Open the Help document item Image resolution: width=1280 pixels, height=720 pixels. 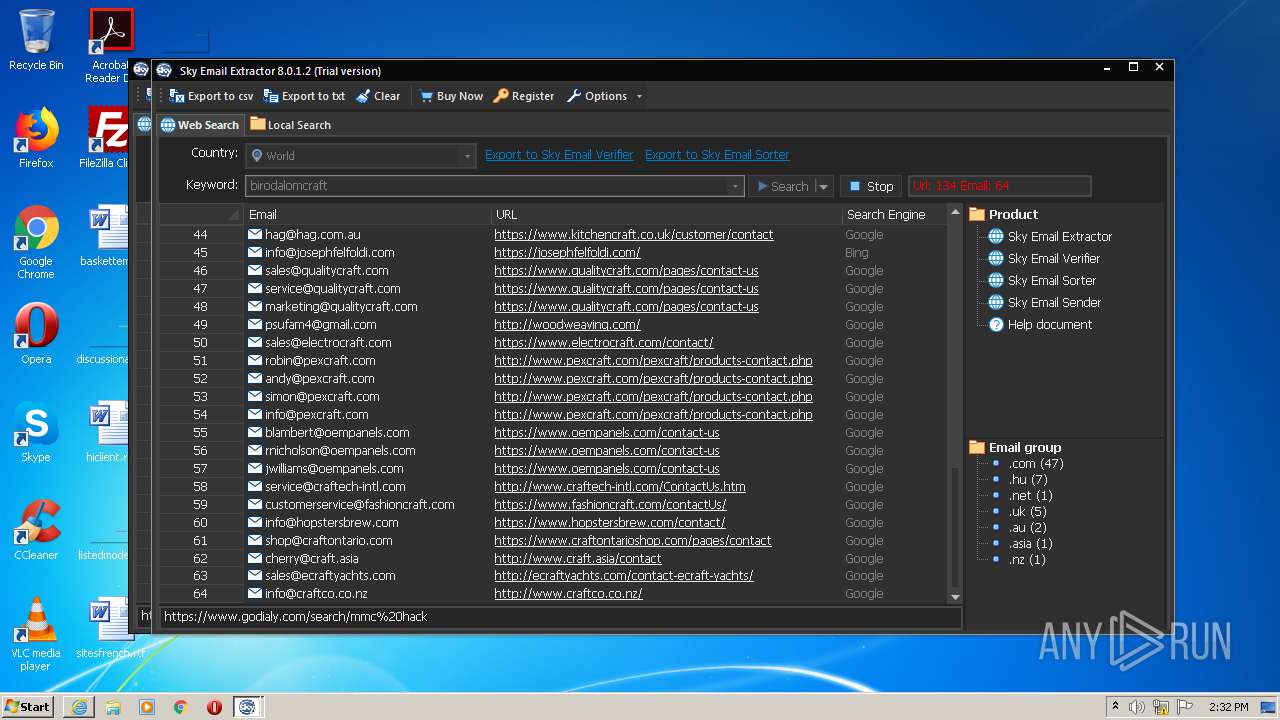tap(1049, 325)
